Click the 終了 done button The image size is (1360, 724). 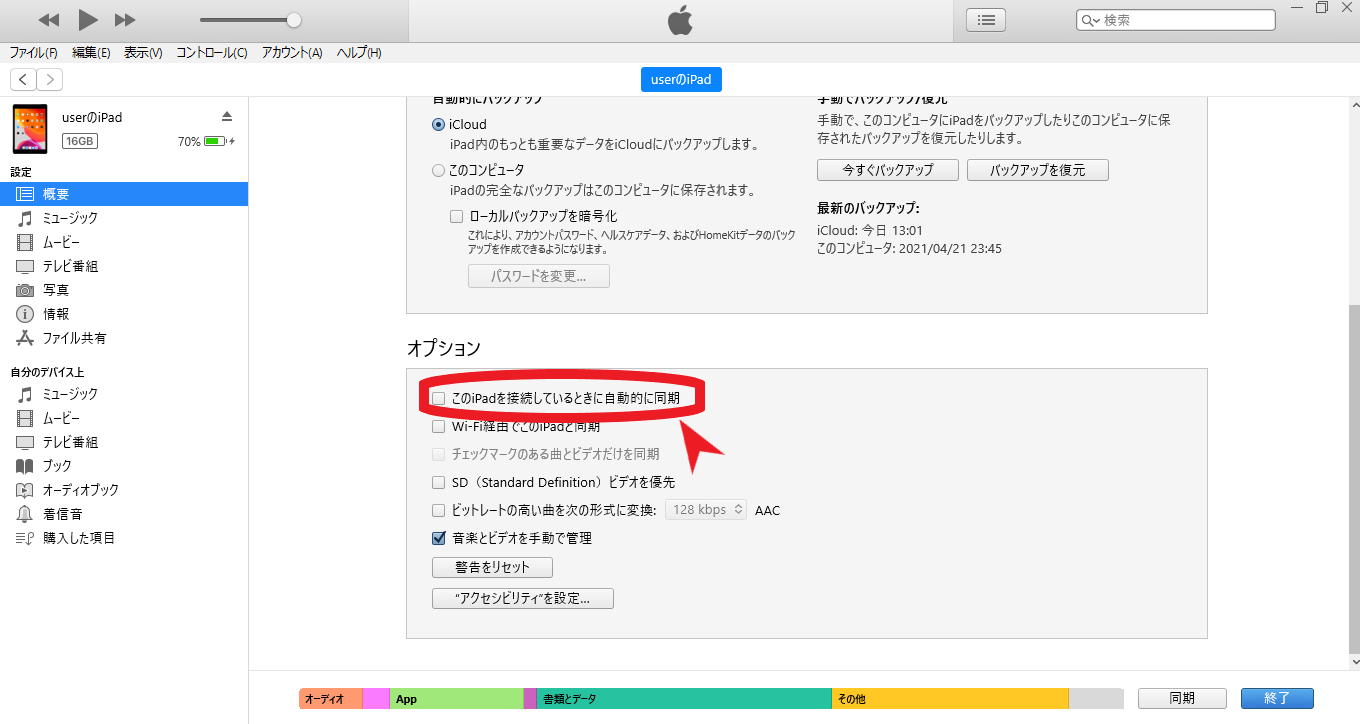click(x=1277, y=698)
